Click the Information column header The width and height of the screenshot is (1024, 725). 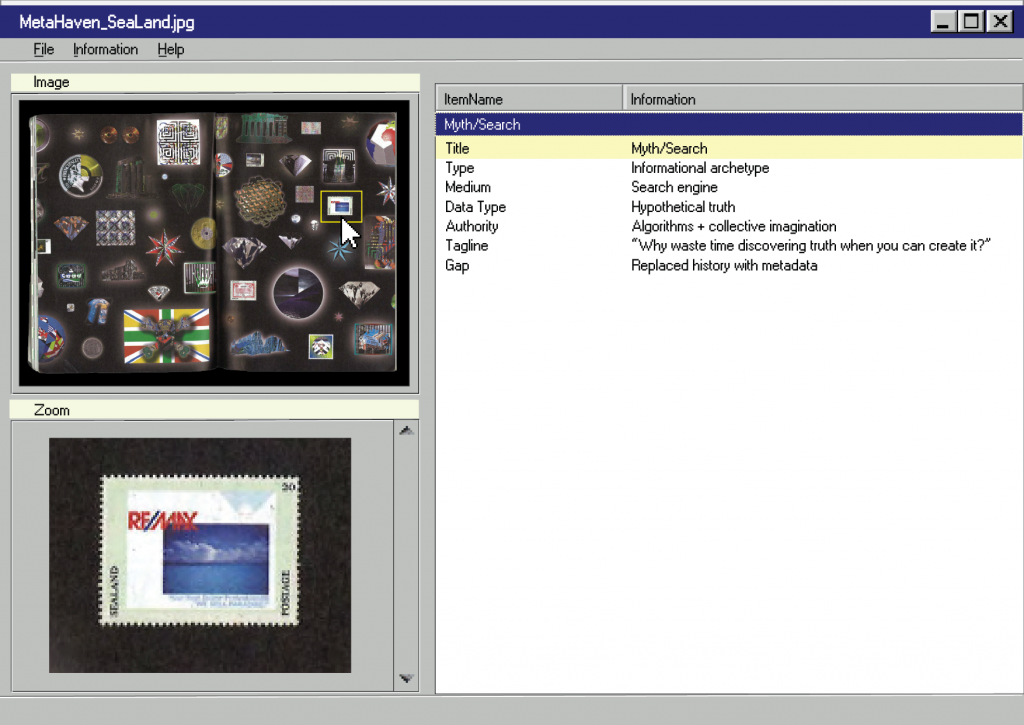click(822, 99)
